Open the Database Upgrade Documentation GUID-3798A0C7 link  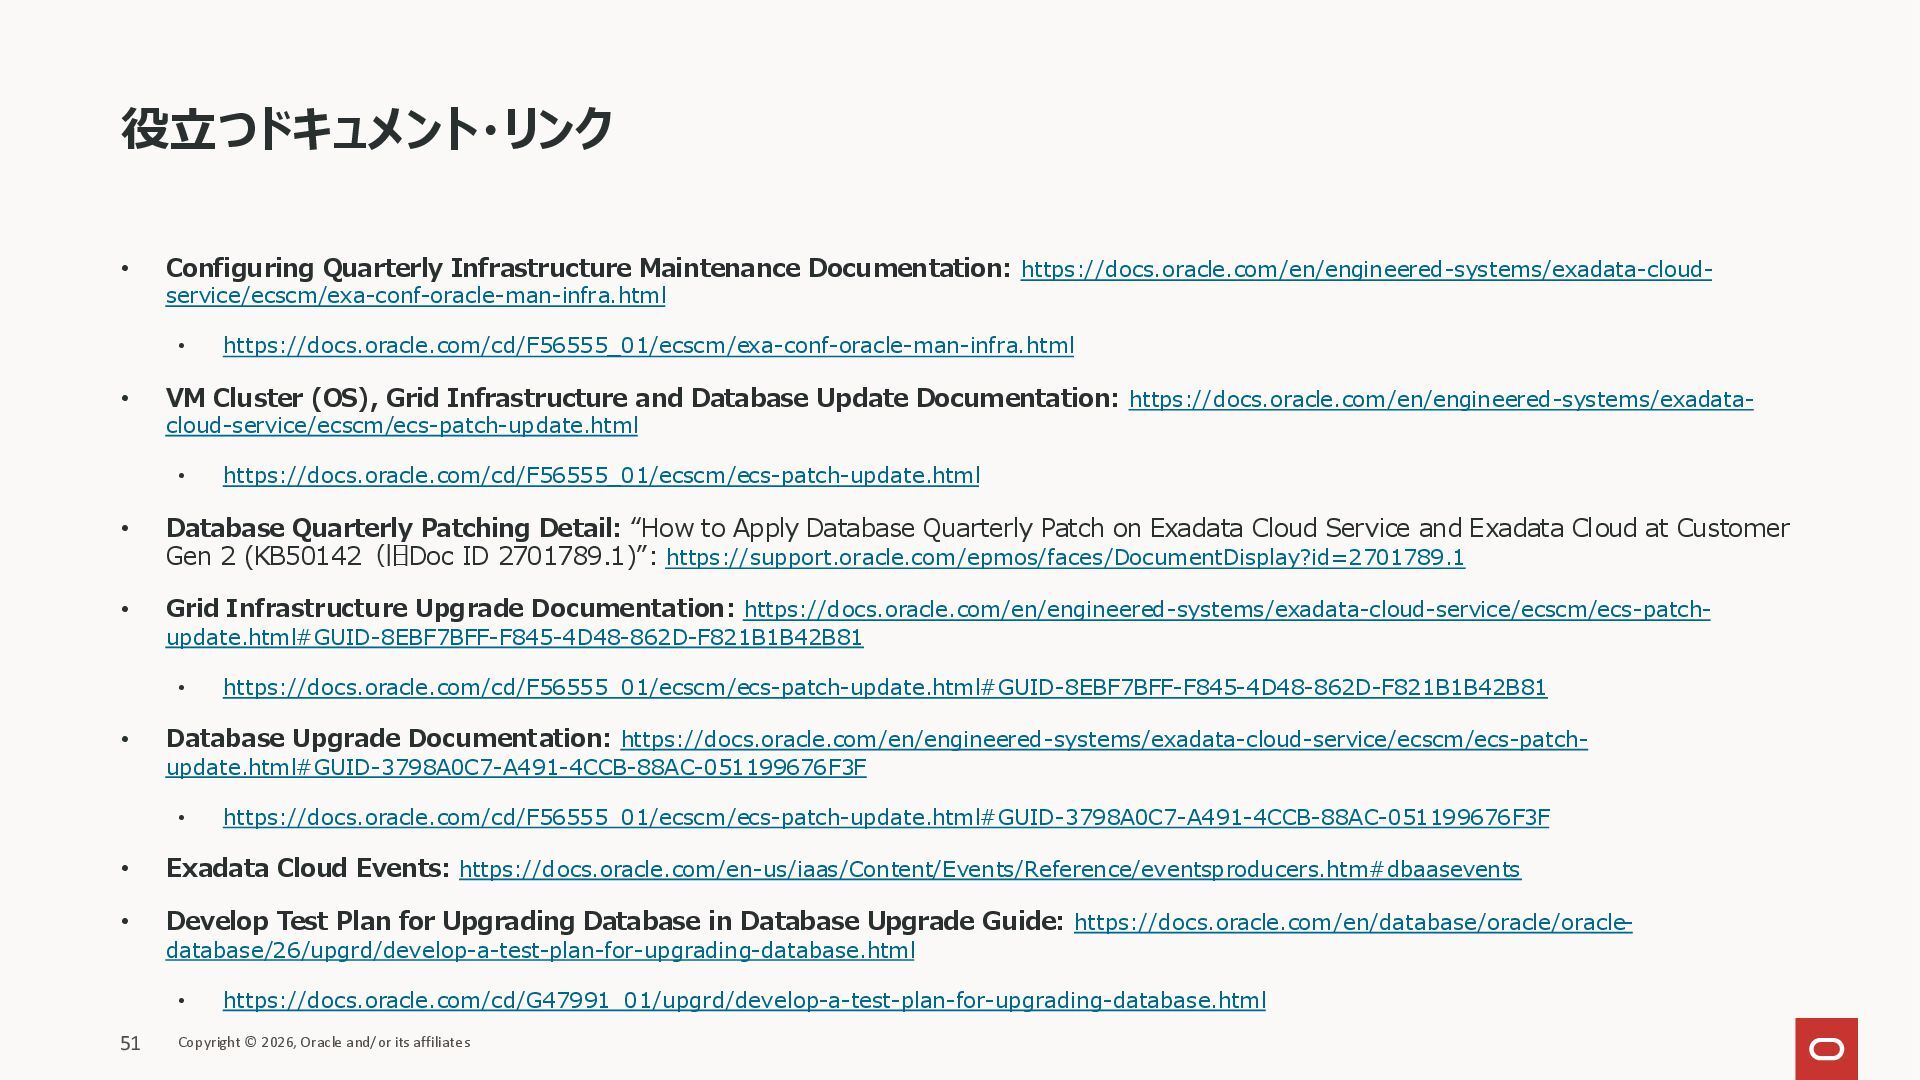click(x=1103, y=740)
